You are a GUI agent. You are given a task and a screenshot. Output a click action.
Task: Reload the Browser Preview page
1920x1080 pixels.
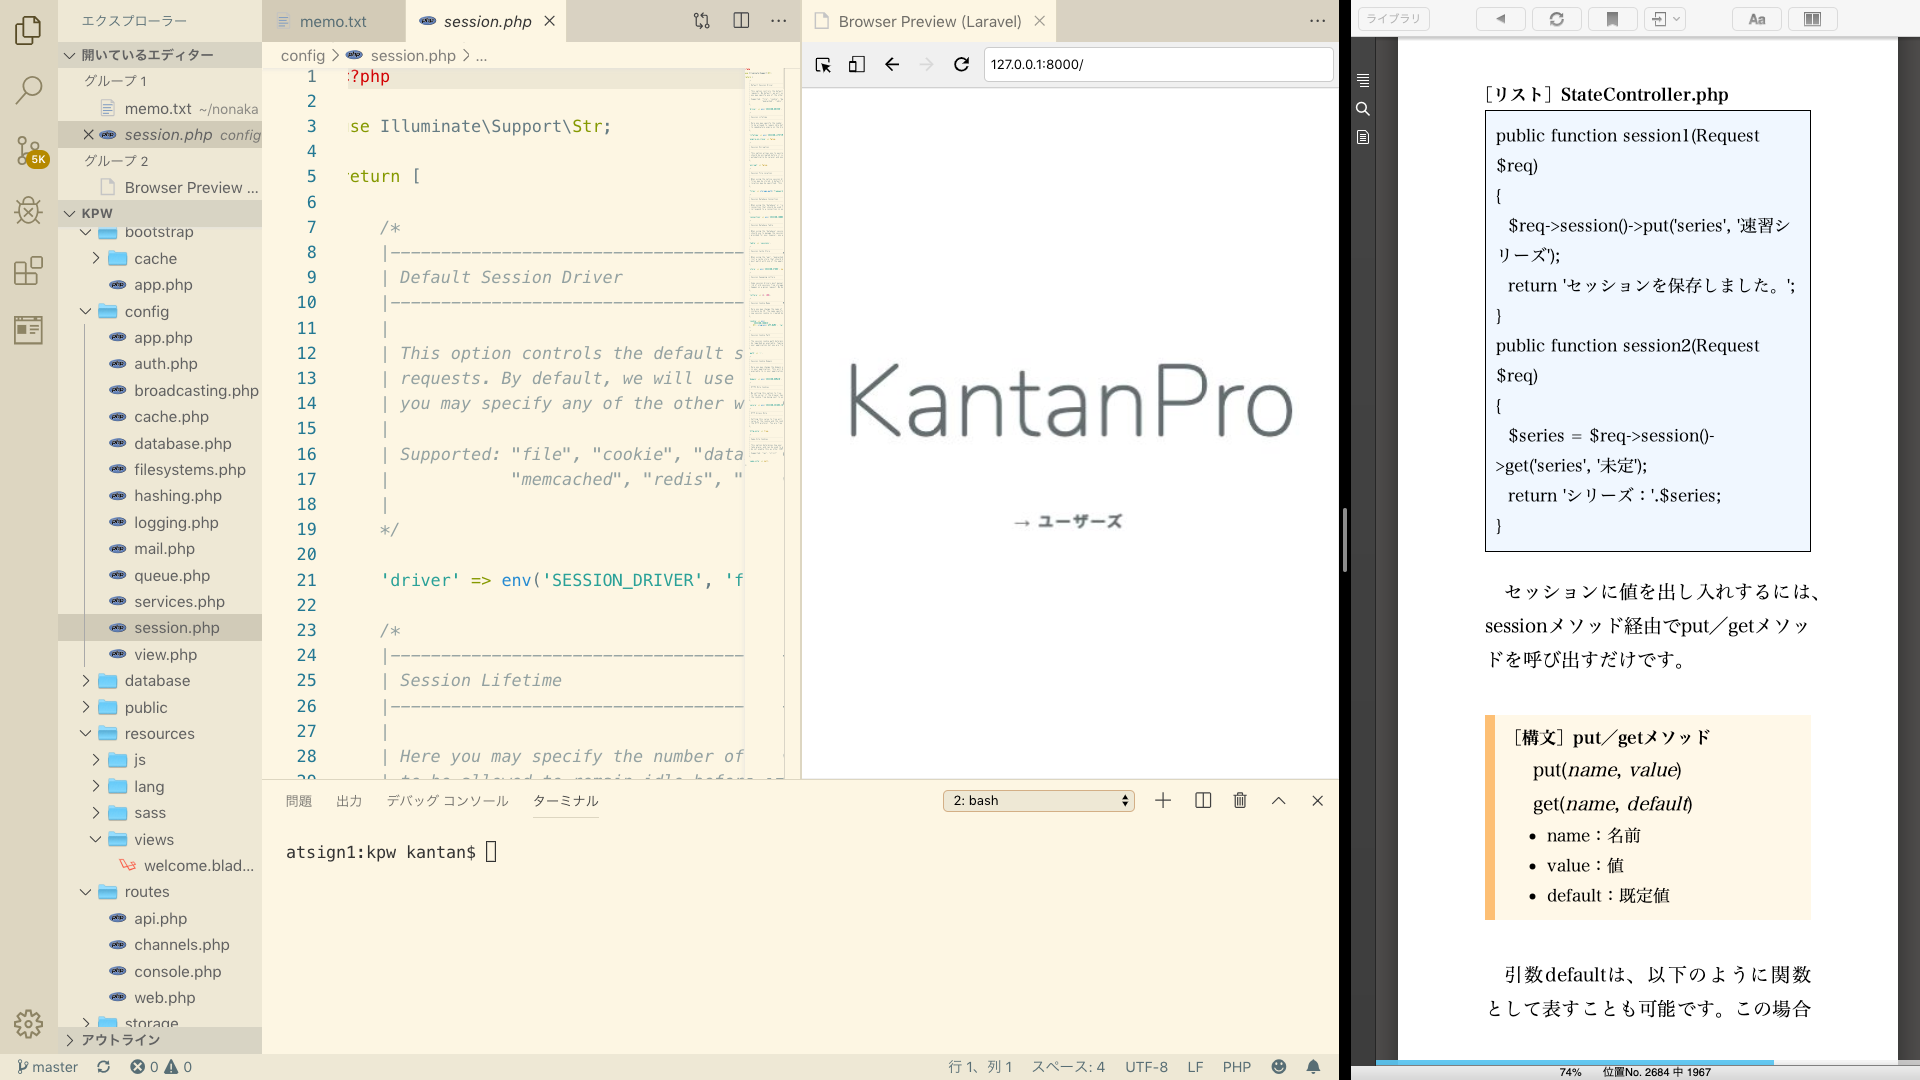click(961, 64)
